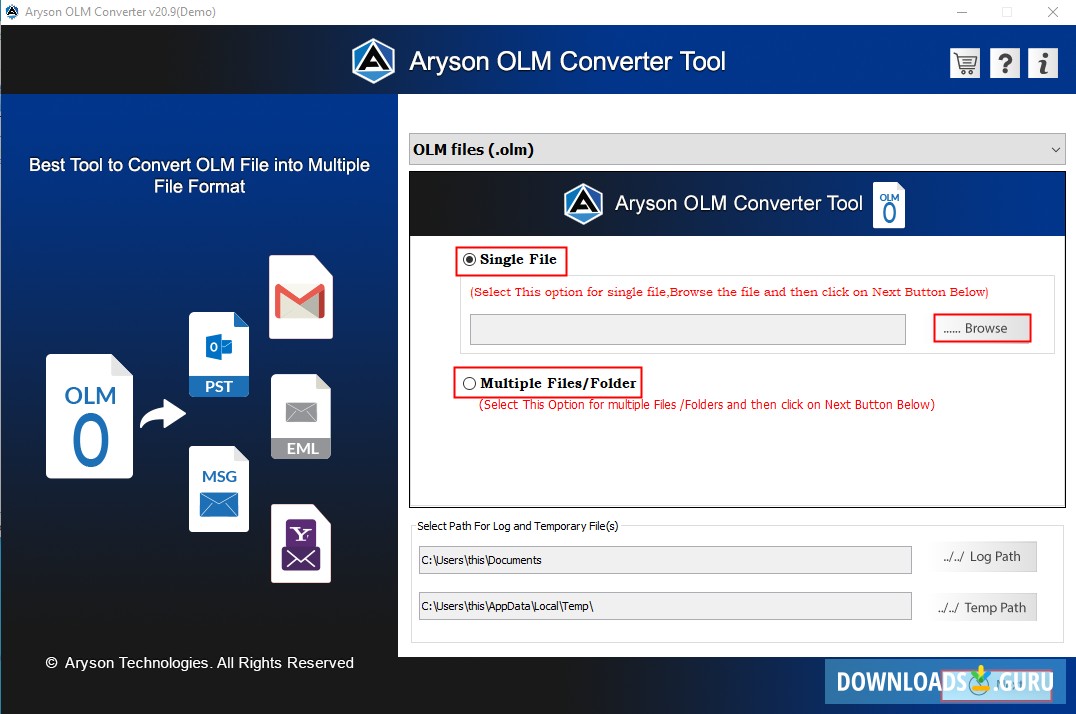The image size is (1076, 714).
Task: Click the Documents log path field
Action: (663, 560)
